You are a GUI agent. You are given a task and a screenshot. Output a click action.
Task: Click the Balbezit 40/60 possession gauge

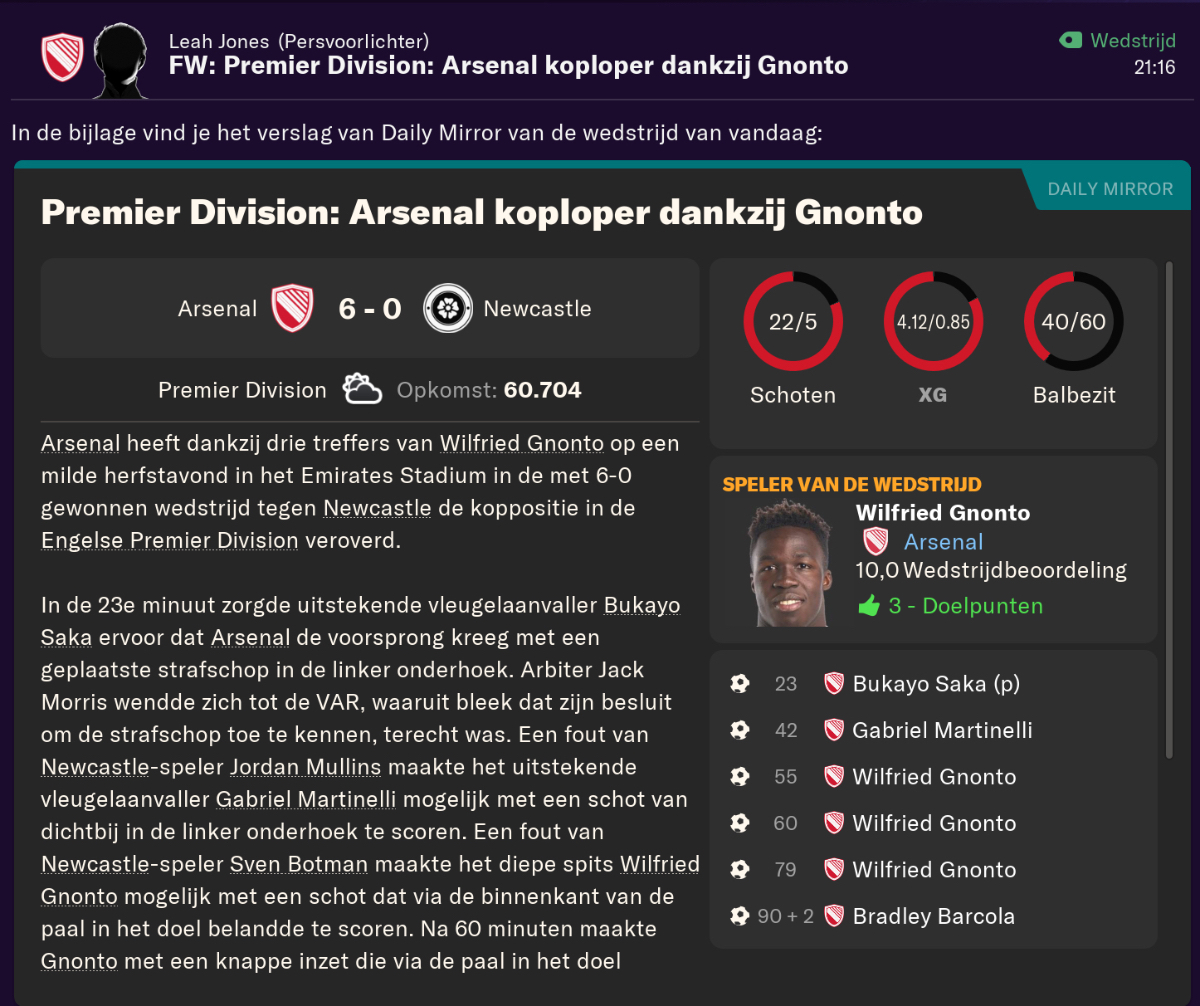[x=1073, y=322]
